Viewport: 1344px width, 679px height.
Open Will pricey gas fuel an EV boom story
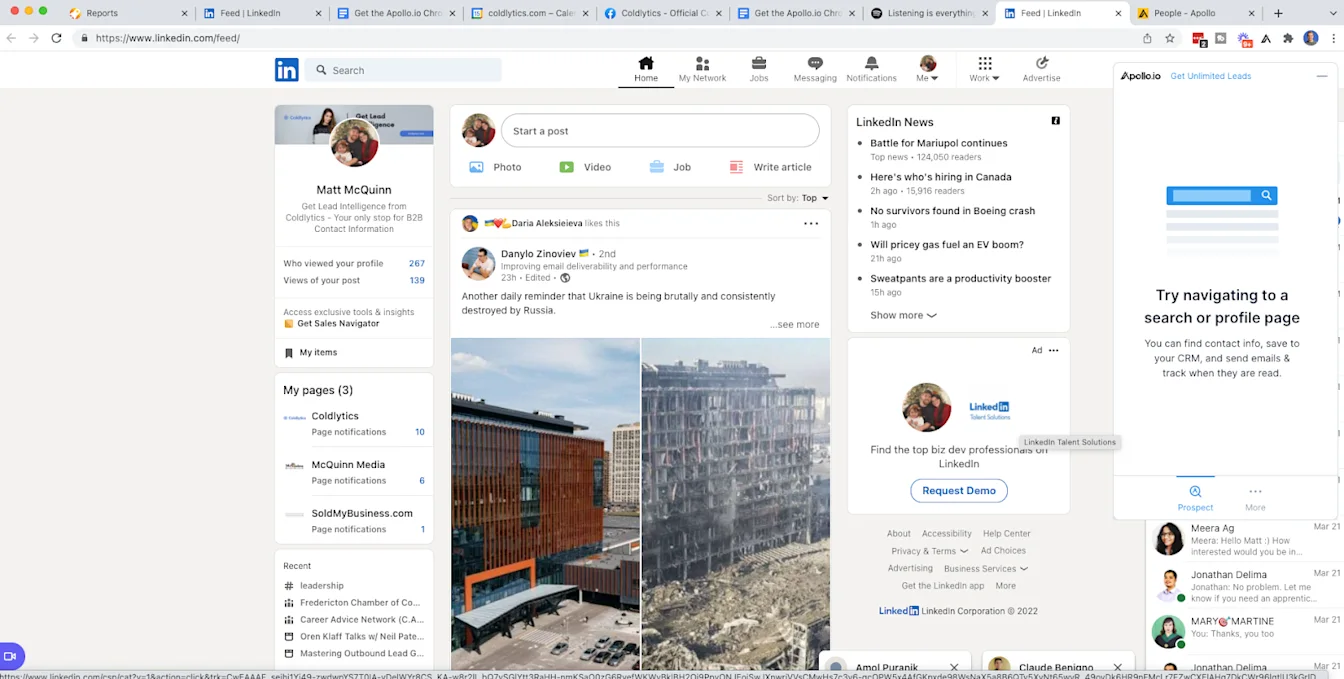pyautogui.click(x=947, y=244)
